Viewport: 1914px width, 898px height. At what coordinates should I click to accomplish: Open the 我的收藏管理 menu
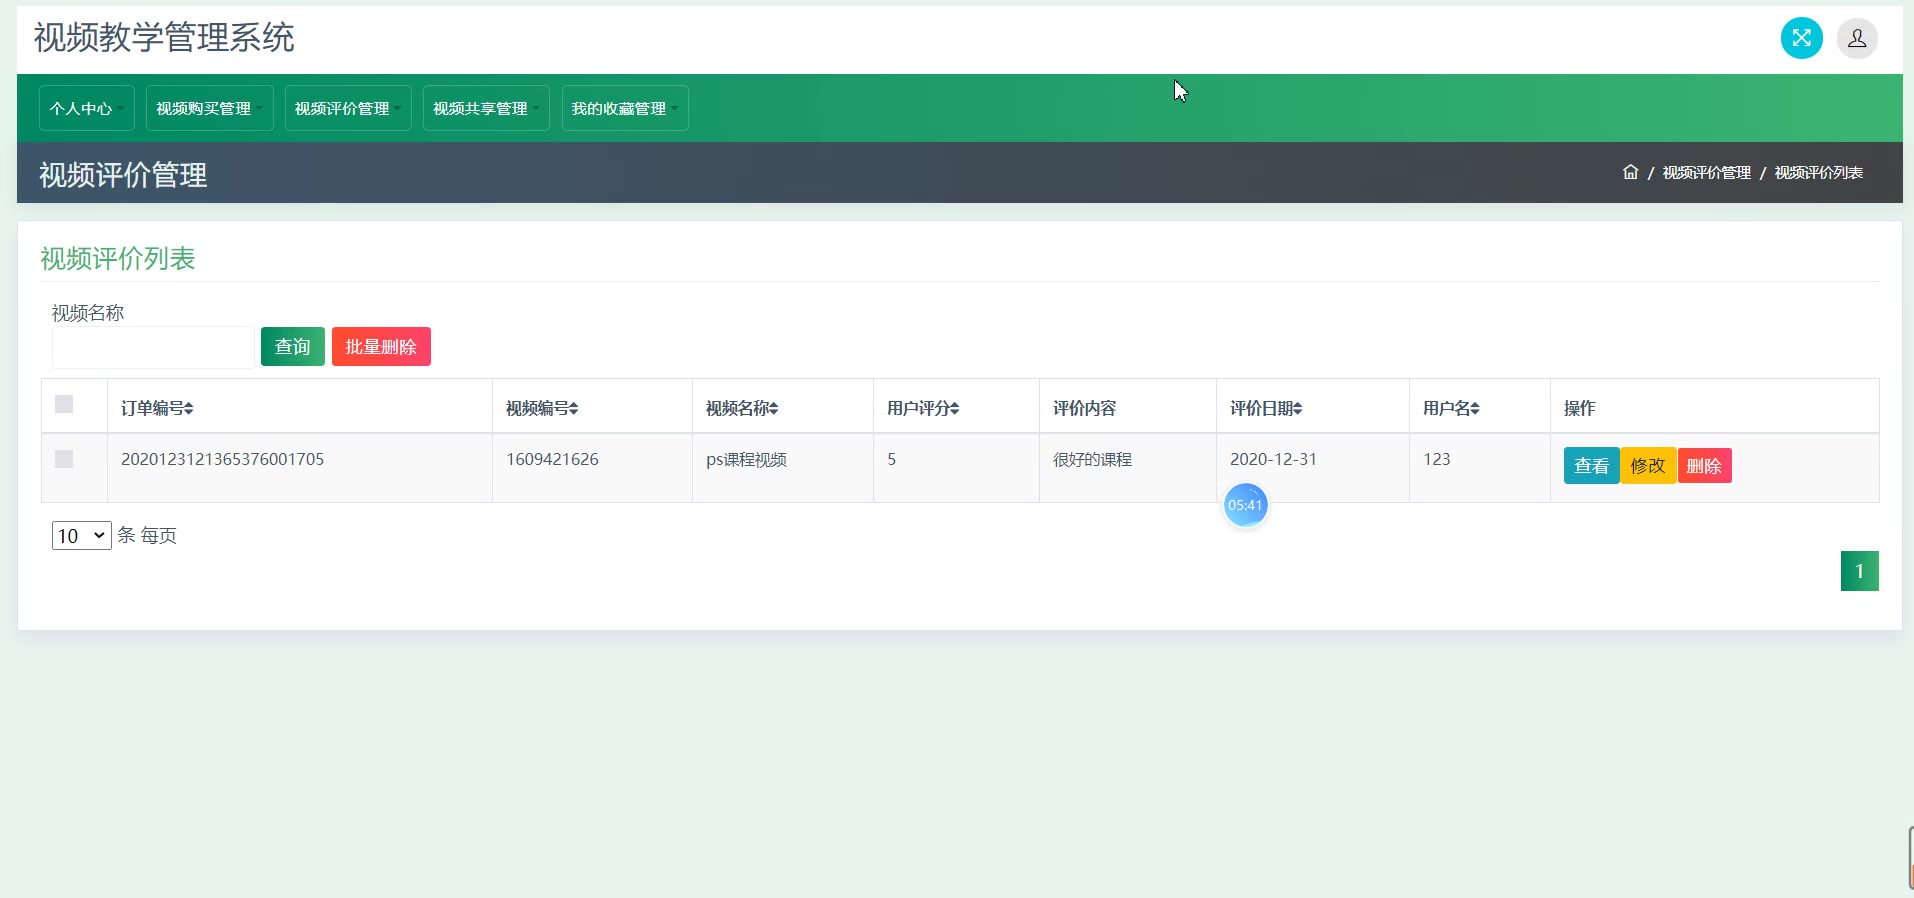[x=624, y=108]
